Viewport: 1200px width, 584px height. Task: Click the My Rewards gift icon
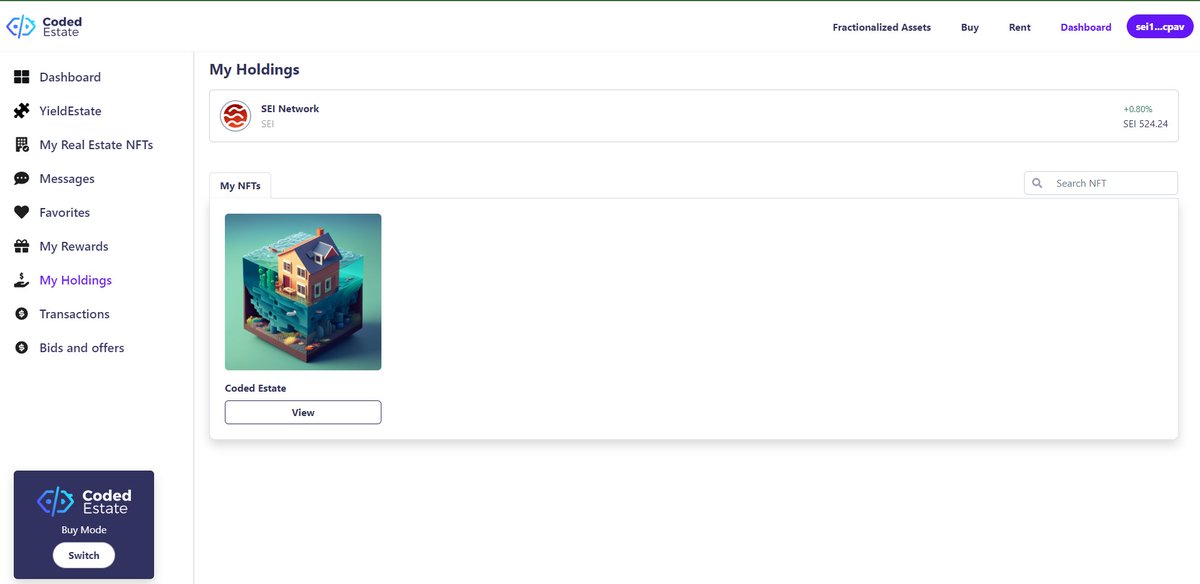[x=21, y=246]
